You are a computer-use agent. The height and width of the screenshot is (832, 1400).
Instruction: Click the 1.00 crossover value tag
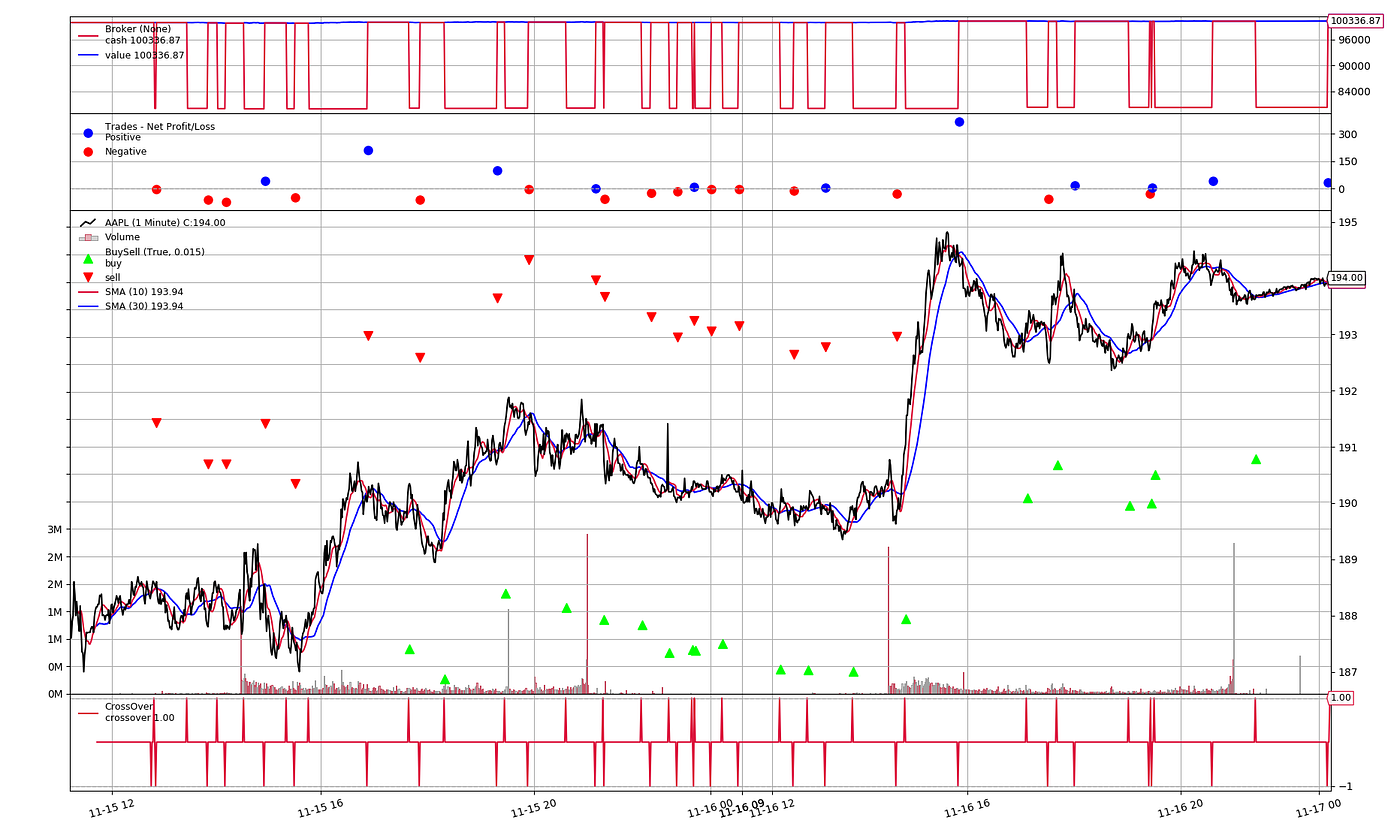click(1340, 696)
